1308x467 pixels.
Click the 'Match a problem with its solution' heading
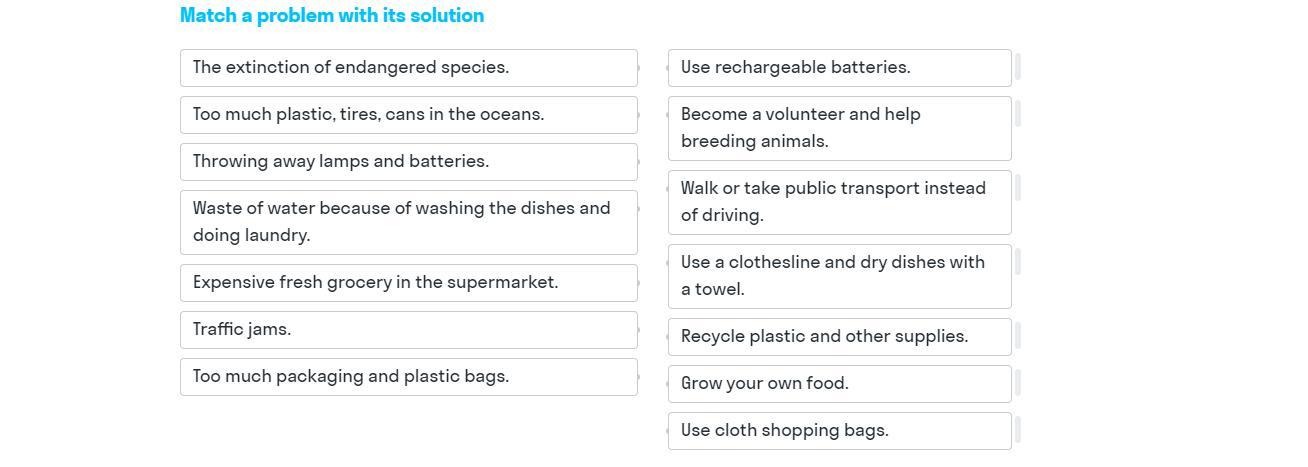click(332, 16)
